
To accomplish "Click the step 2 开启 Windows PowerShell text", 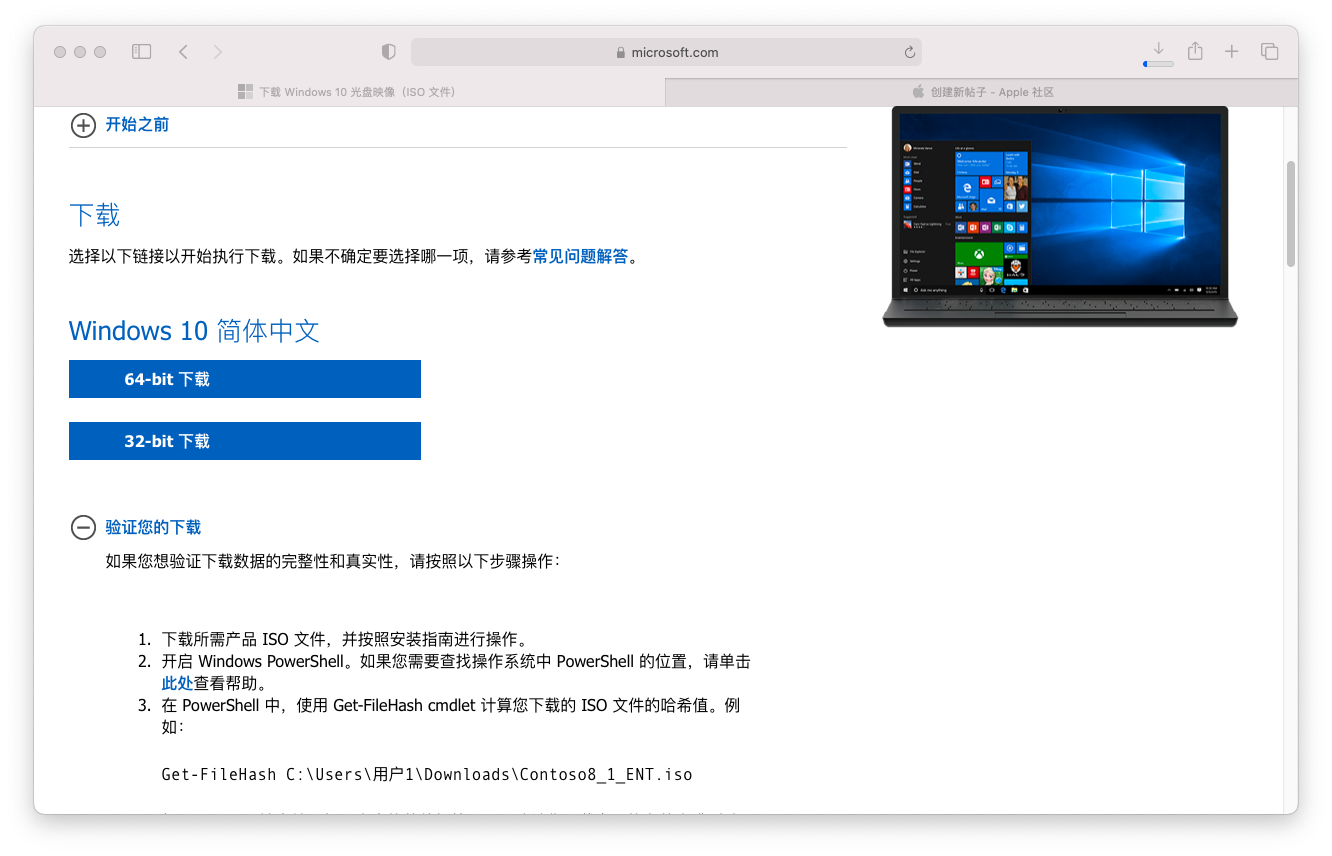I will point(456,672).
